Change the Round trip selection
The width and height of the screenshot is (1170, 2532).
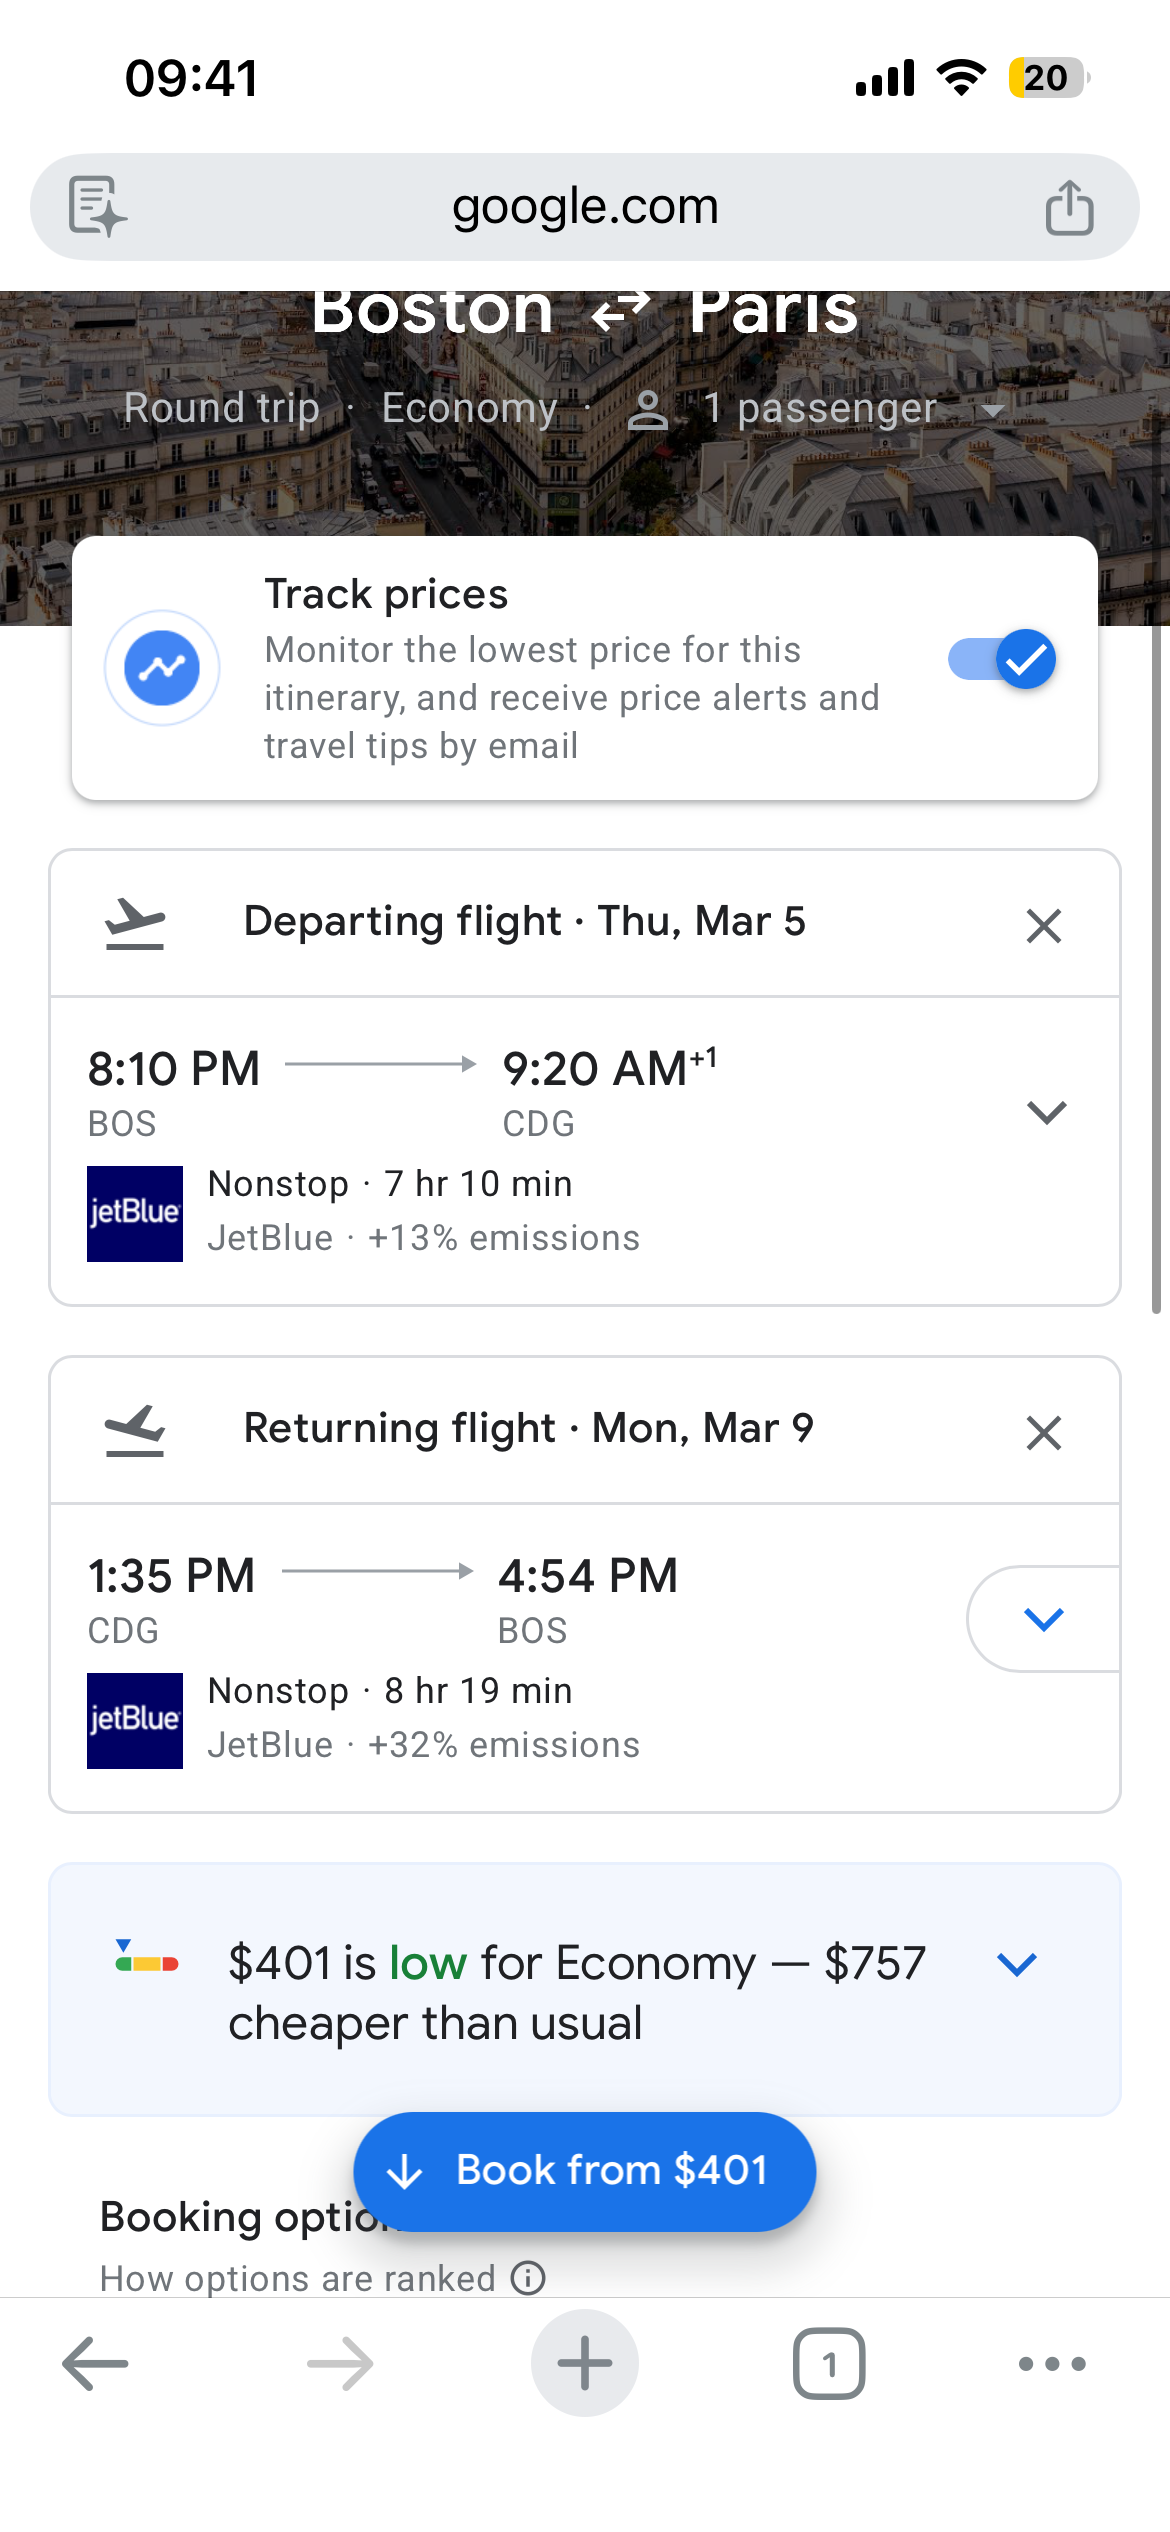pyautogui.click(x=222, y=409)
